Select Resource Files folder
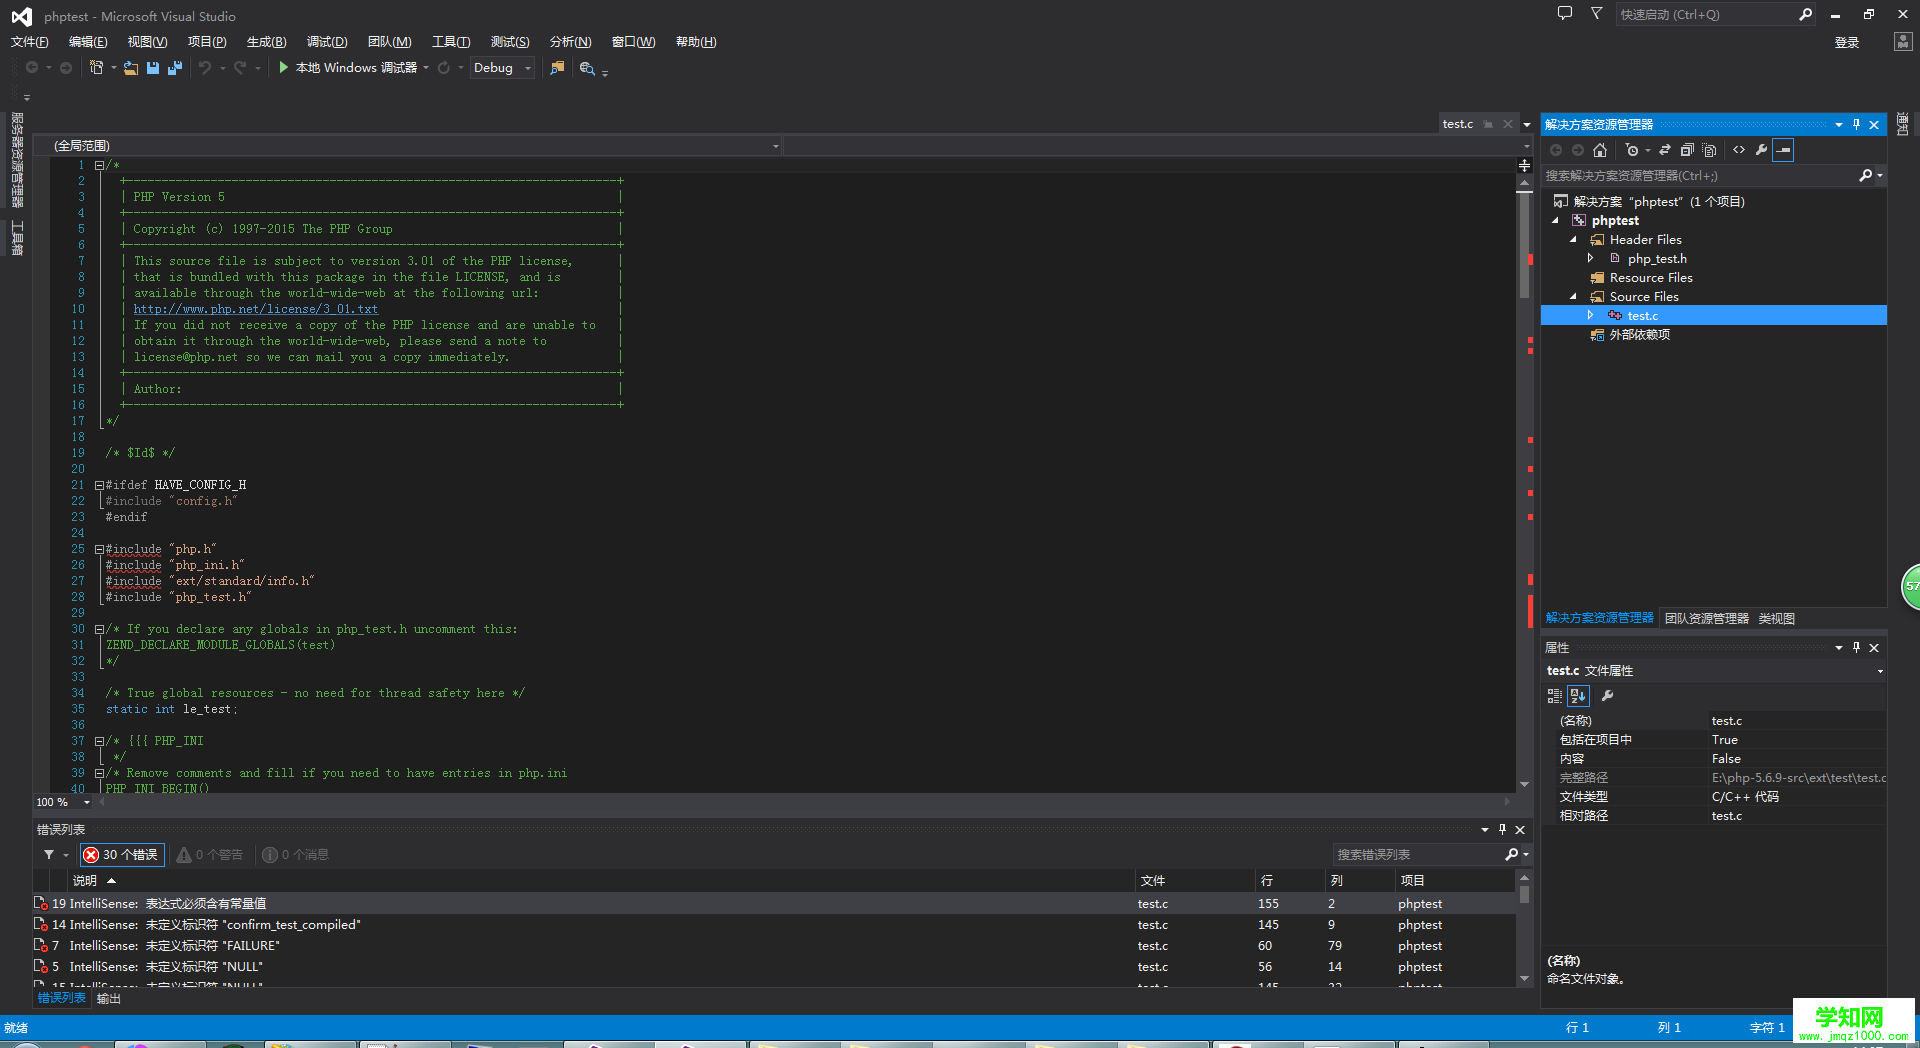Viewport: 1920px width, 1048px height. click(x=1650, y=278)
